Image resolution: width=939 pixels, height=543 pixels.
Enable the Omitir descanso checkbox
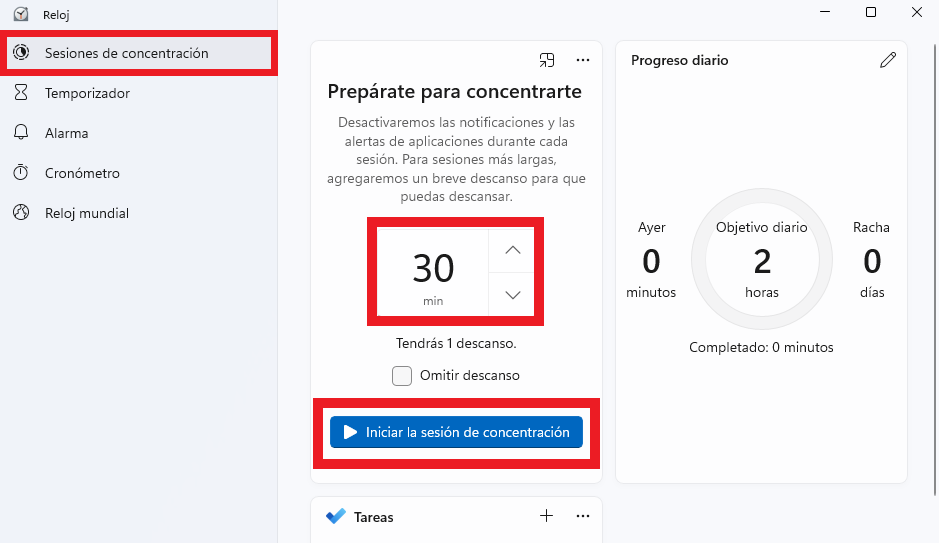click(x=402, y=376)
